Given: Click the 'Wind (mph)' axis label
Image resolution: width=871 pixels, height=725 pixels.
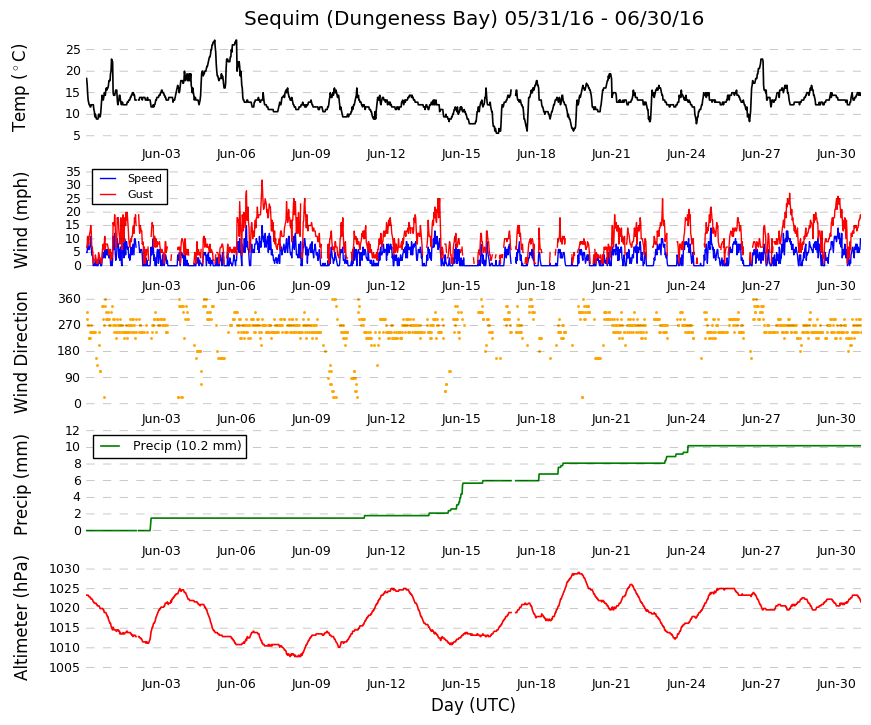Looking at the screenshot, I should pyautogui.click(x=20, y=221).
